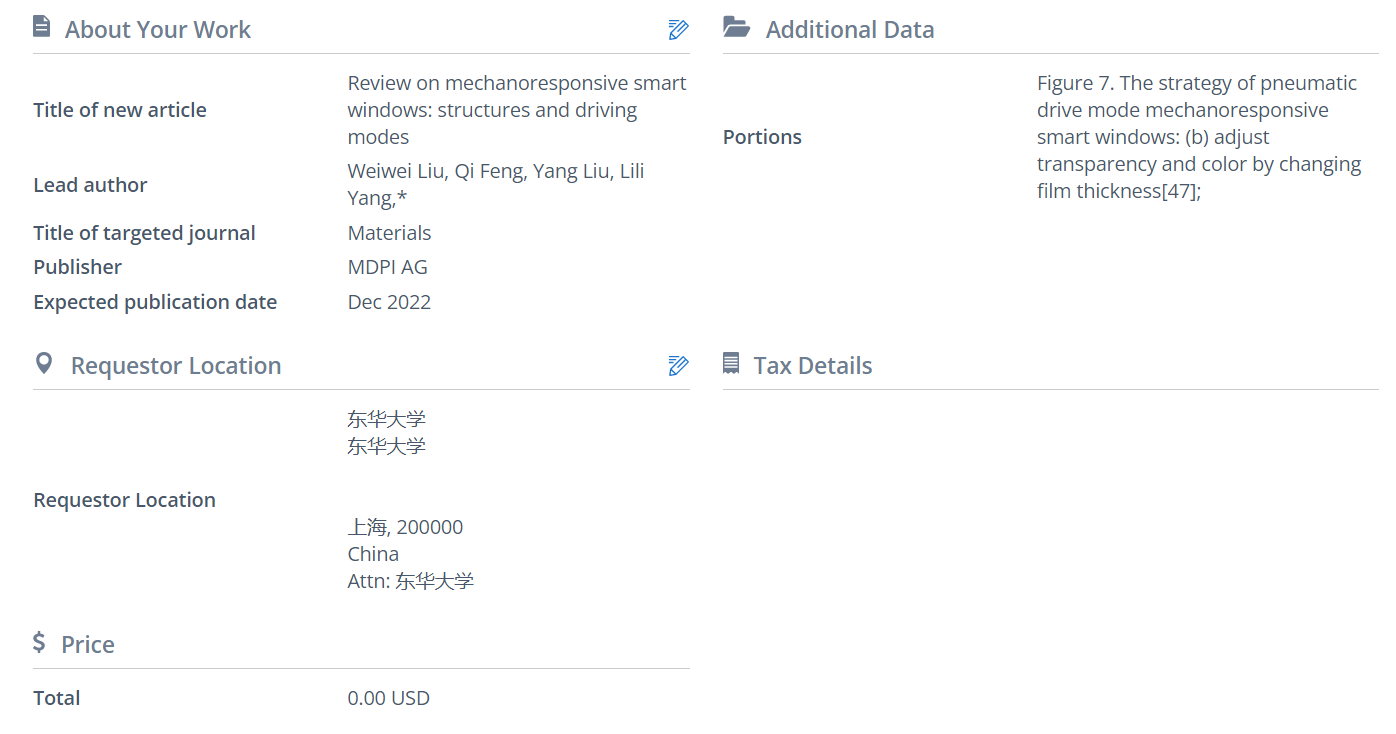
Task: Edit the Requestor Location section
Action: (x=678, y=366)
